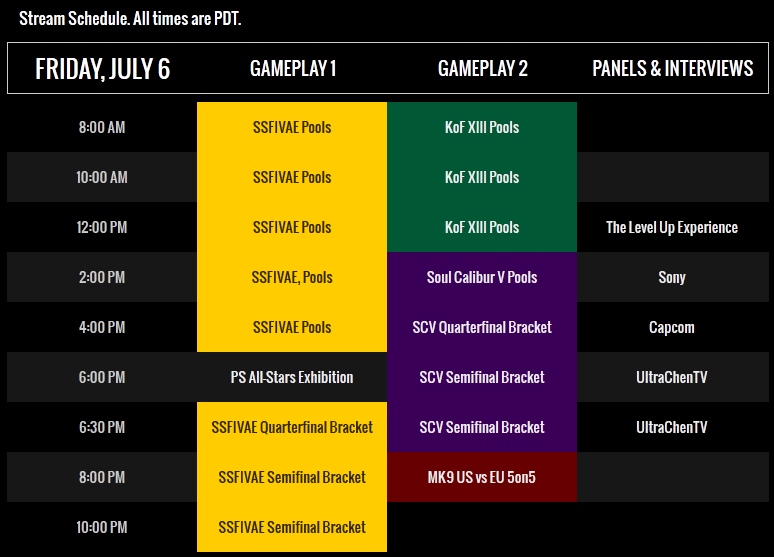Click PS All-Stars Exhibition entry
This screenshot has width=774, height=557.
(292, 377)
